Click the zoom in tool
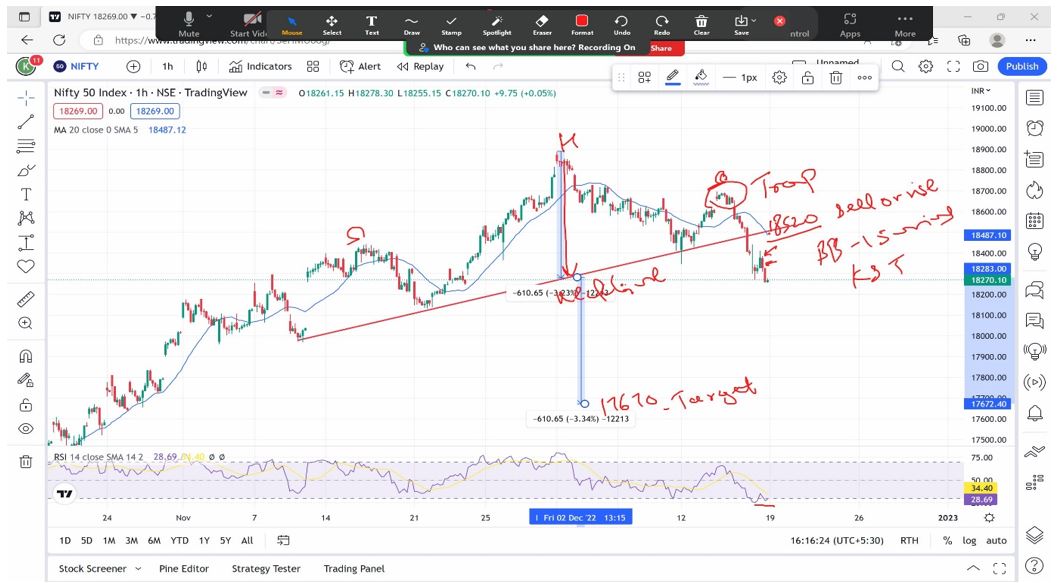The image size is (1060, 583). pos(26,323)
